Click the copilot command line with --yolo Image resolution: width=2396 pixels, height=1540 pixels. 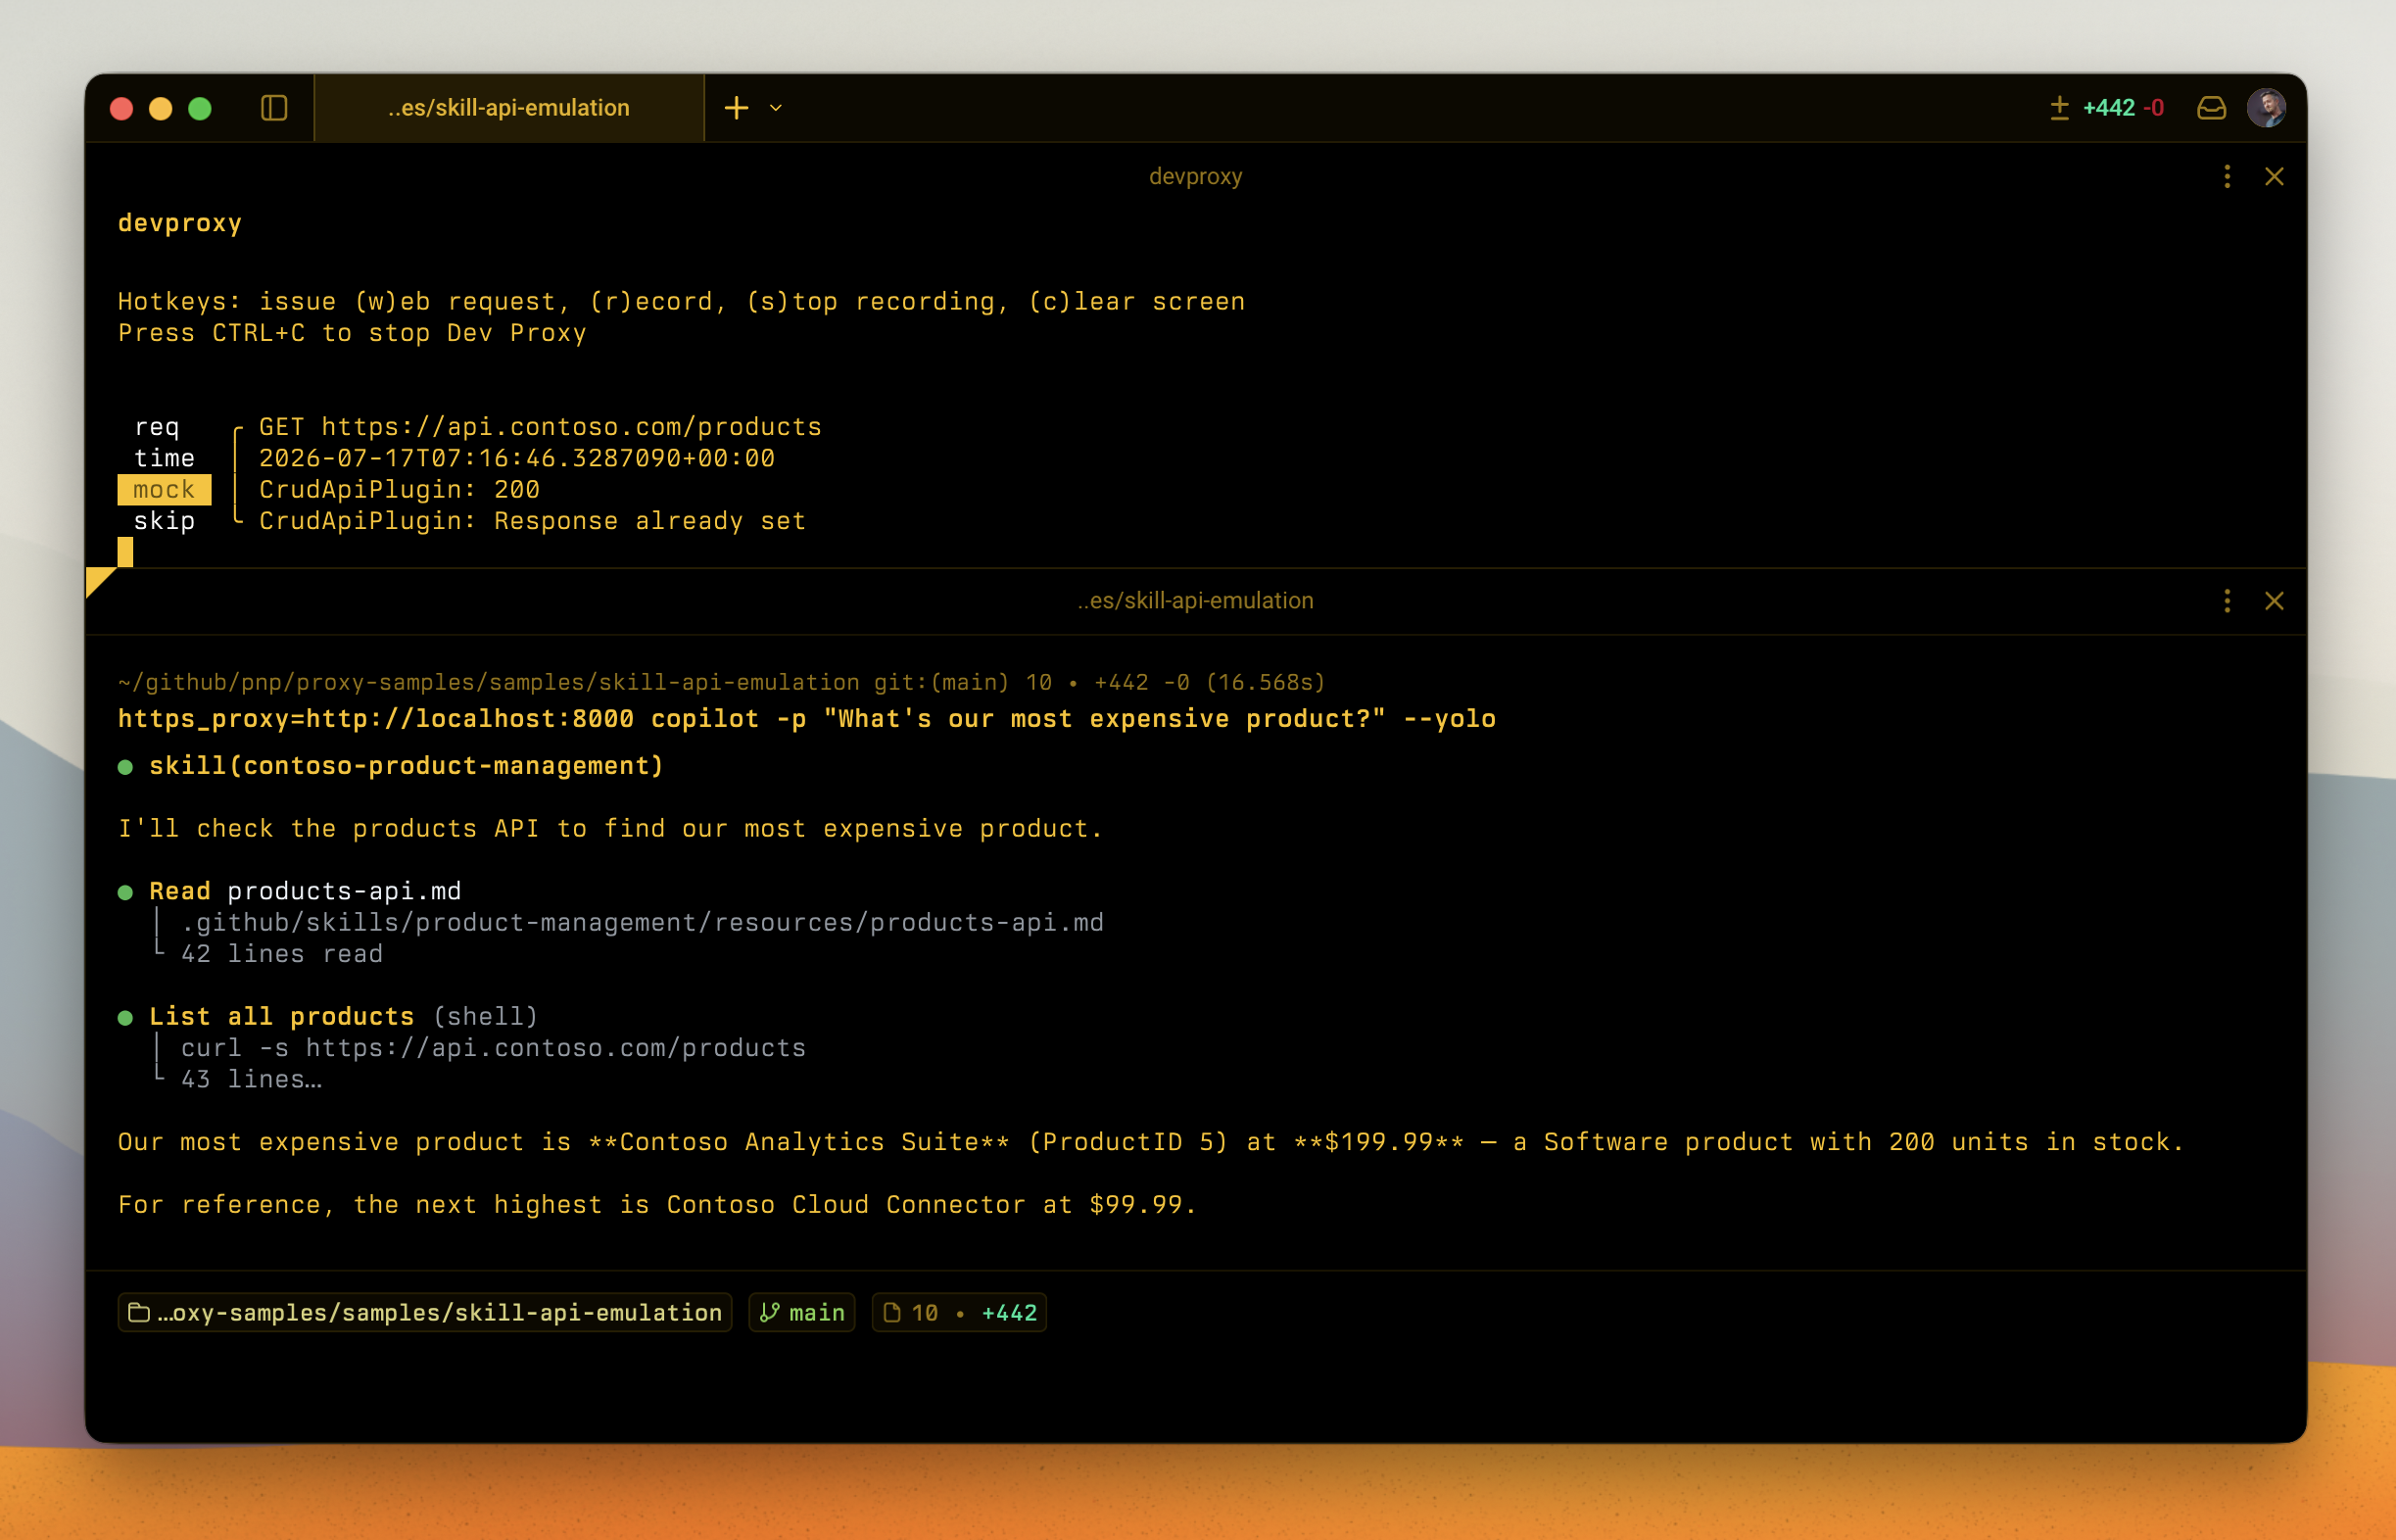[x=806, y=719]
